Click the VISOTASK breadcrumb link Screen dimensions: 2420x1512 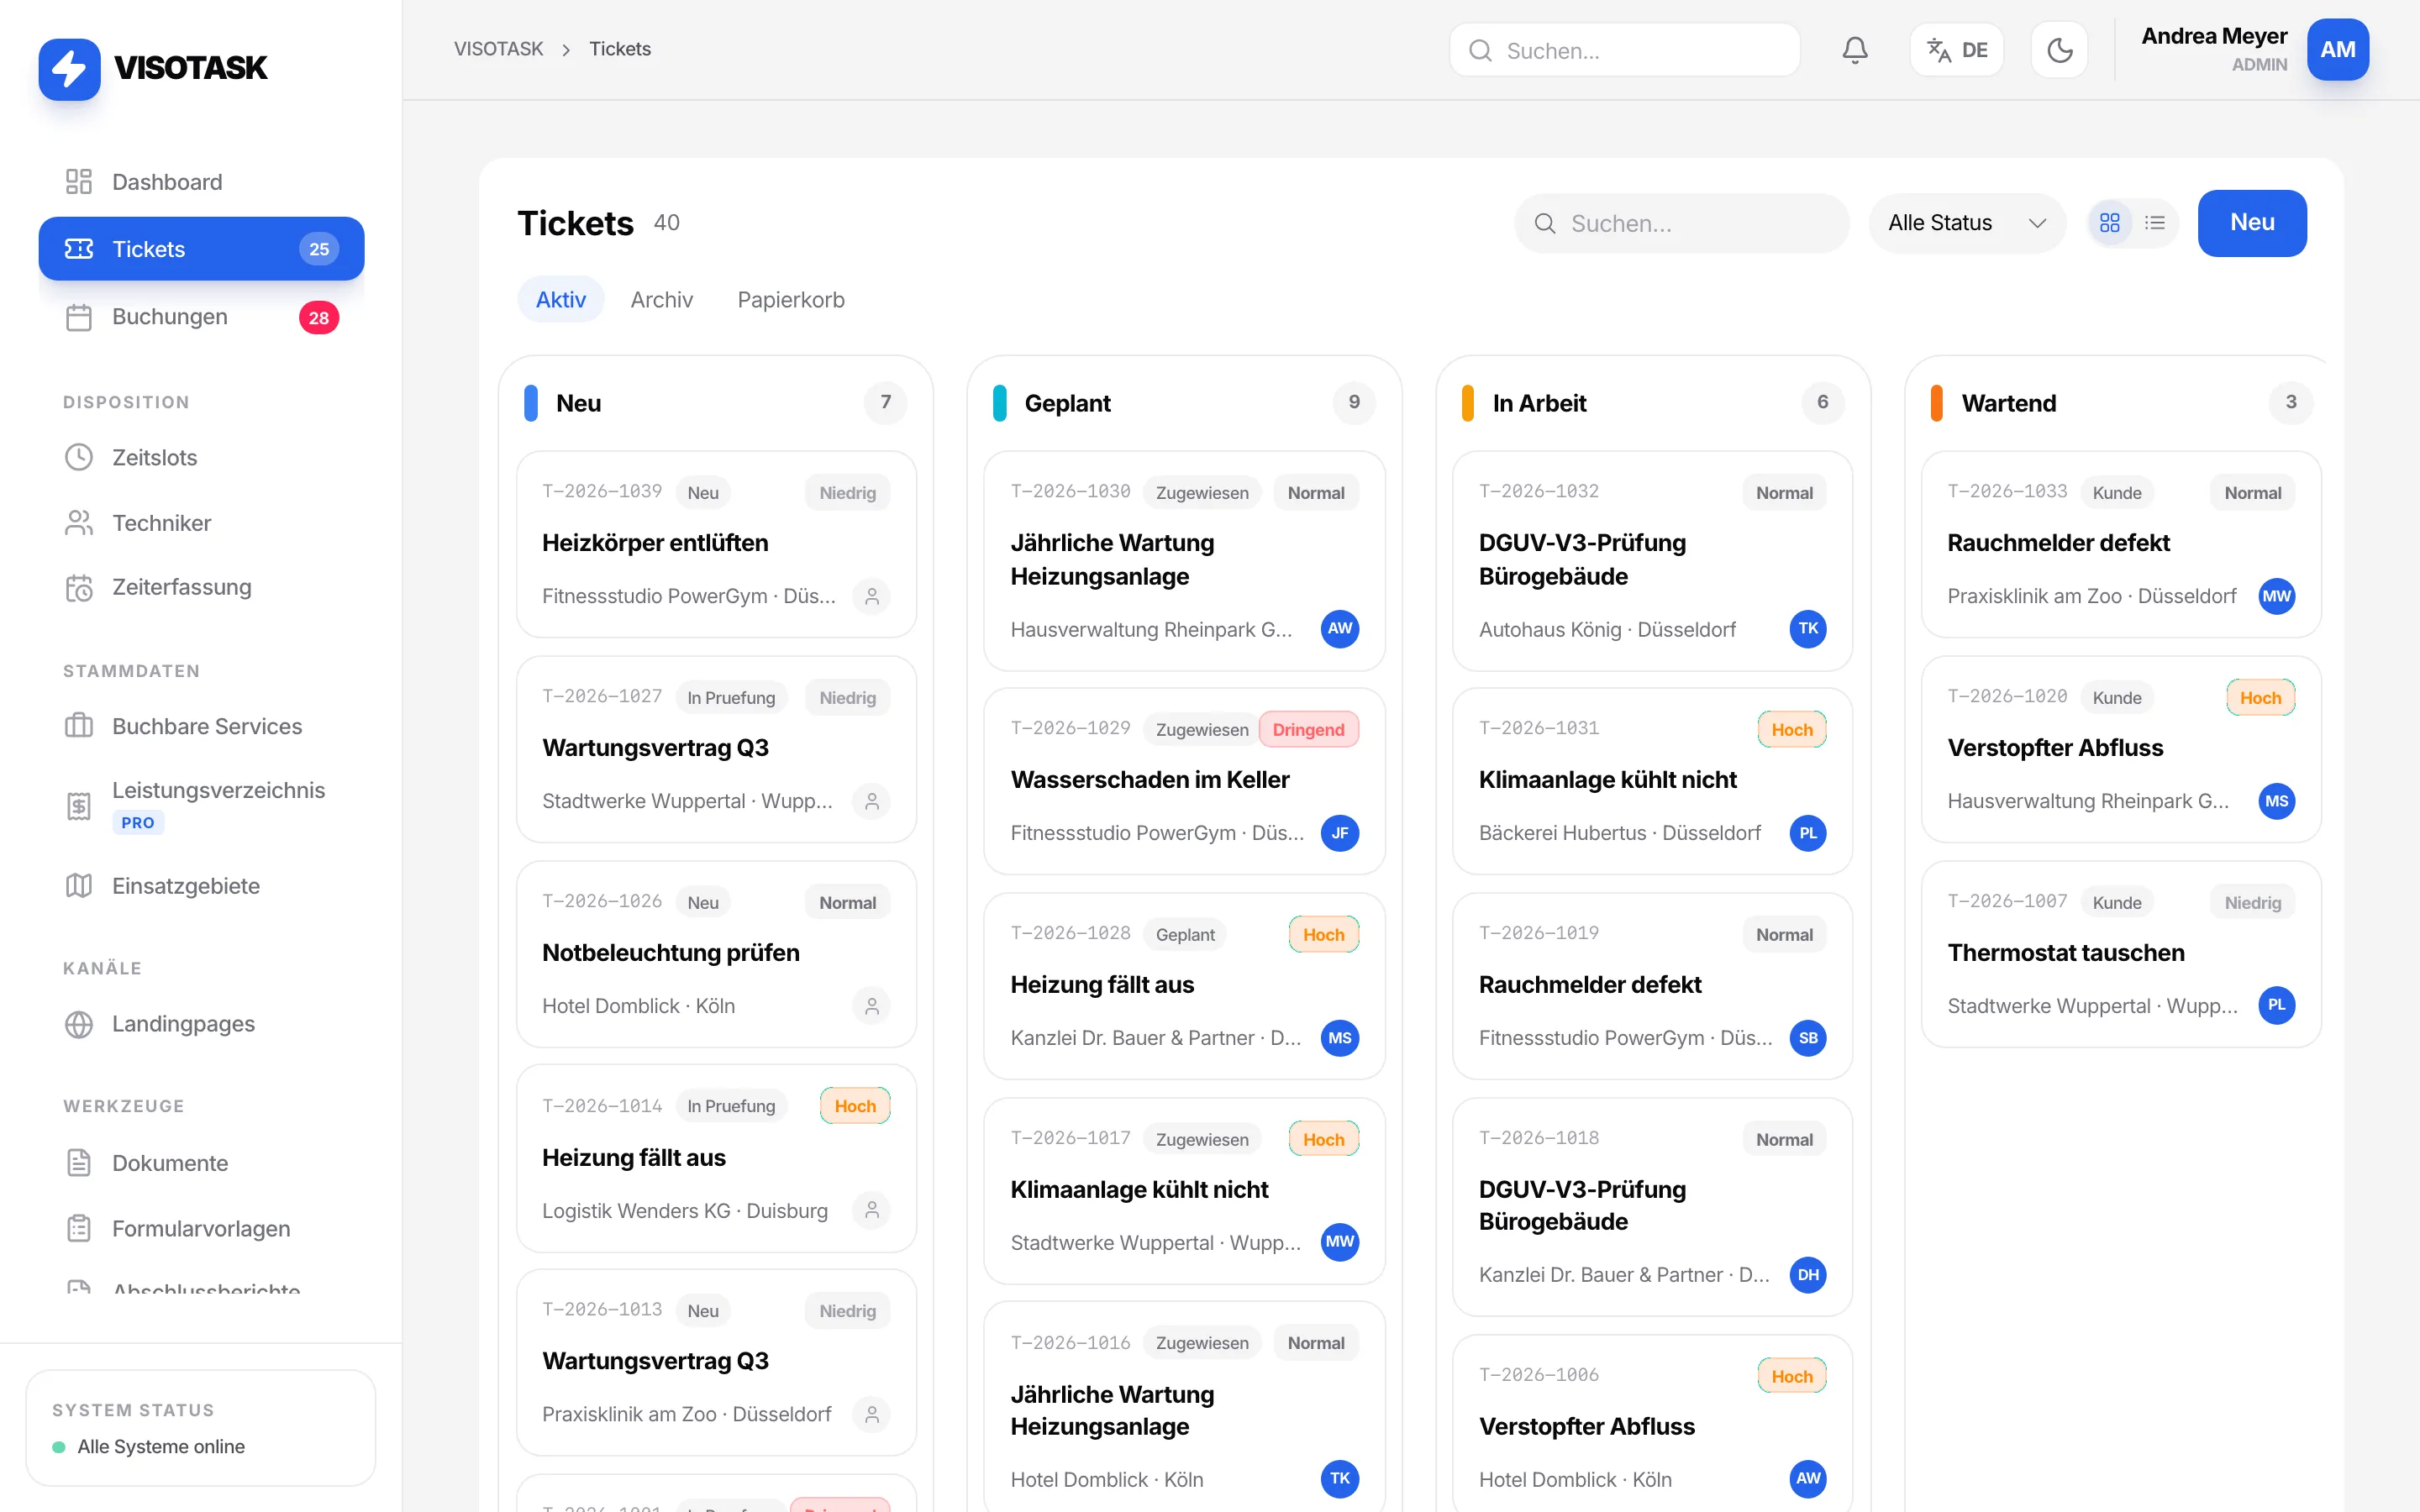point(498,49)
